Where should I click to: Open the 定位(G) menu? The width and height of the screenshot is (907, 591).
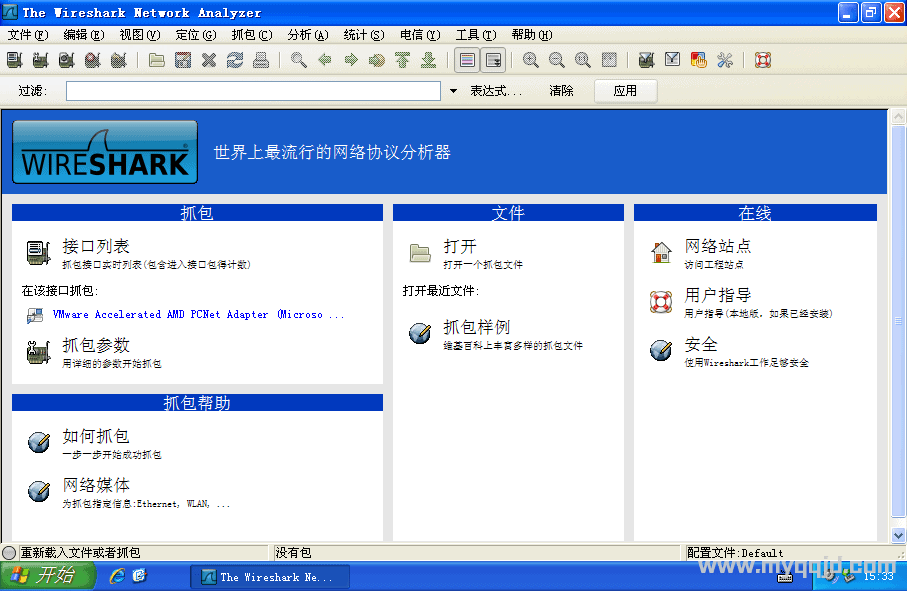(196, 35)
